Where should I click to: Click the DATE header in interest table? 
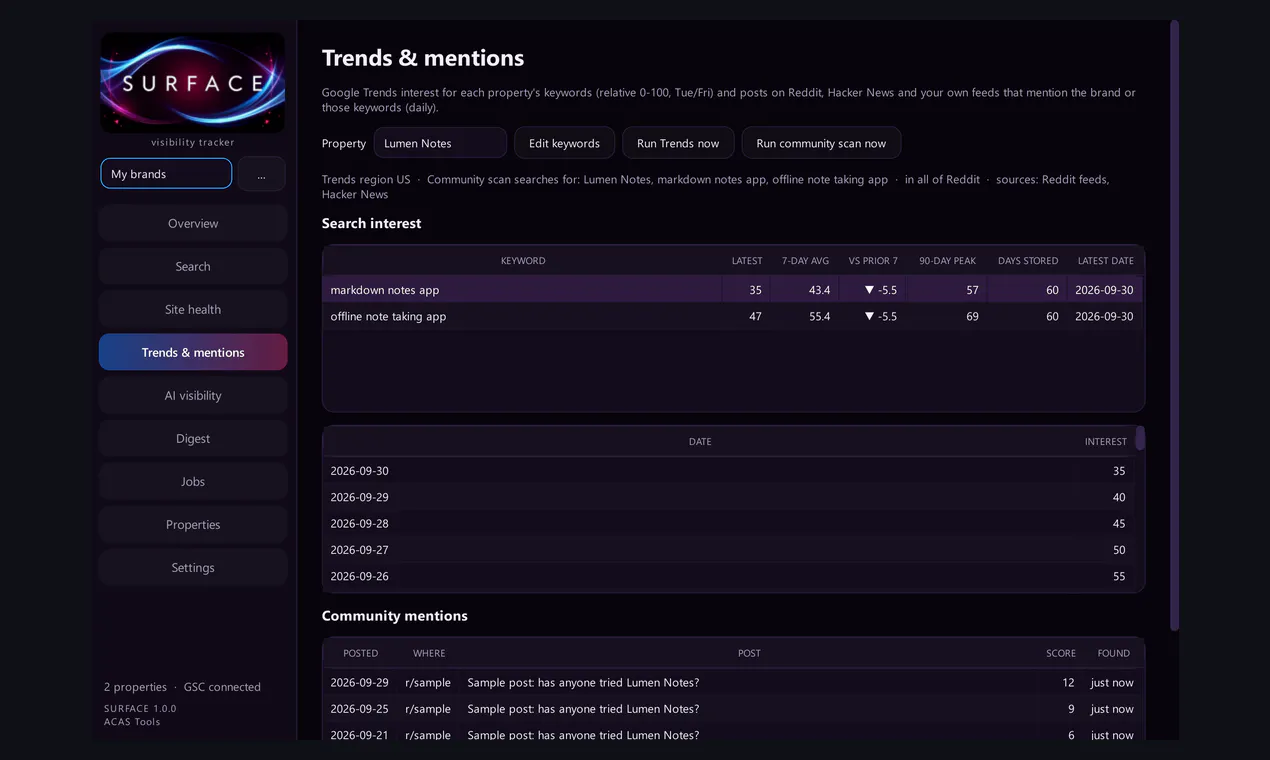700,442
